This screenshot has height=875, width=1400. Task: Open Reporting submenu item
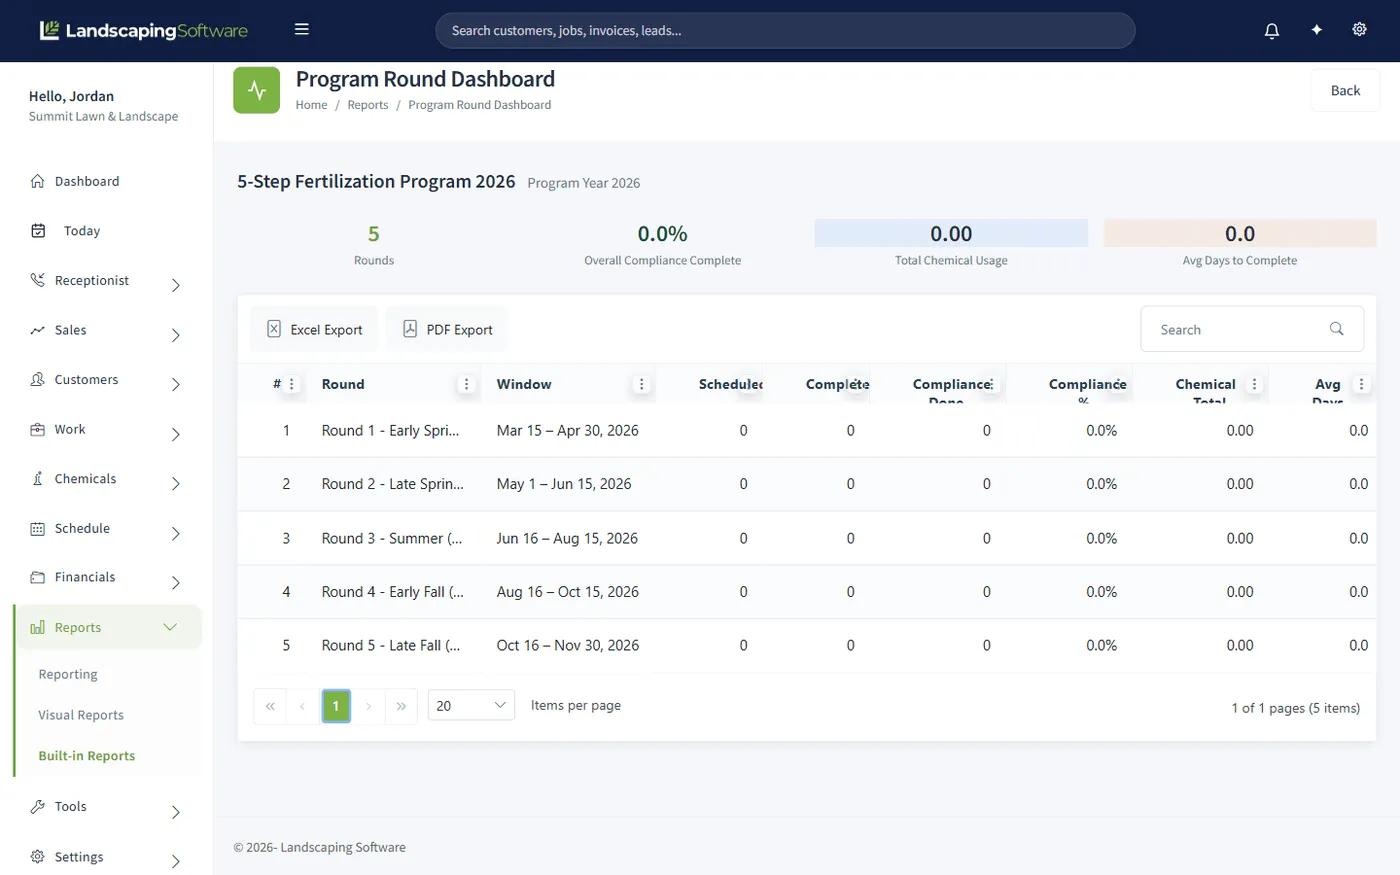point(68,674)
